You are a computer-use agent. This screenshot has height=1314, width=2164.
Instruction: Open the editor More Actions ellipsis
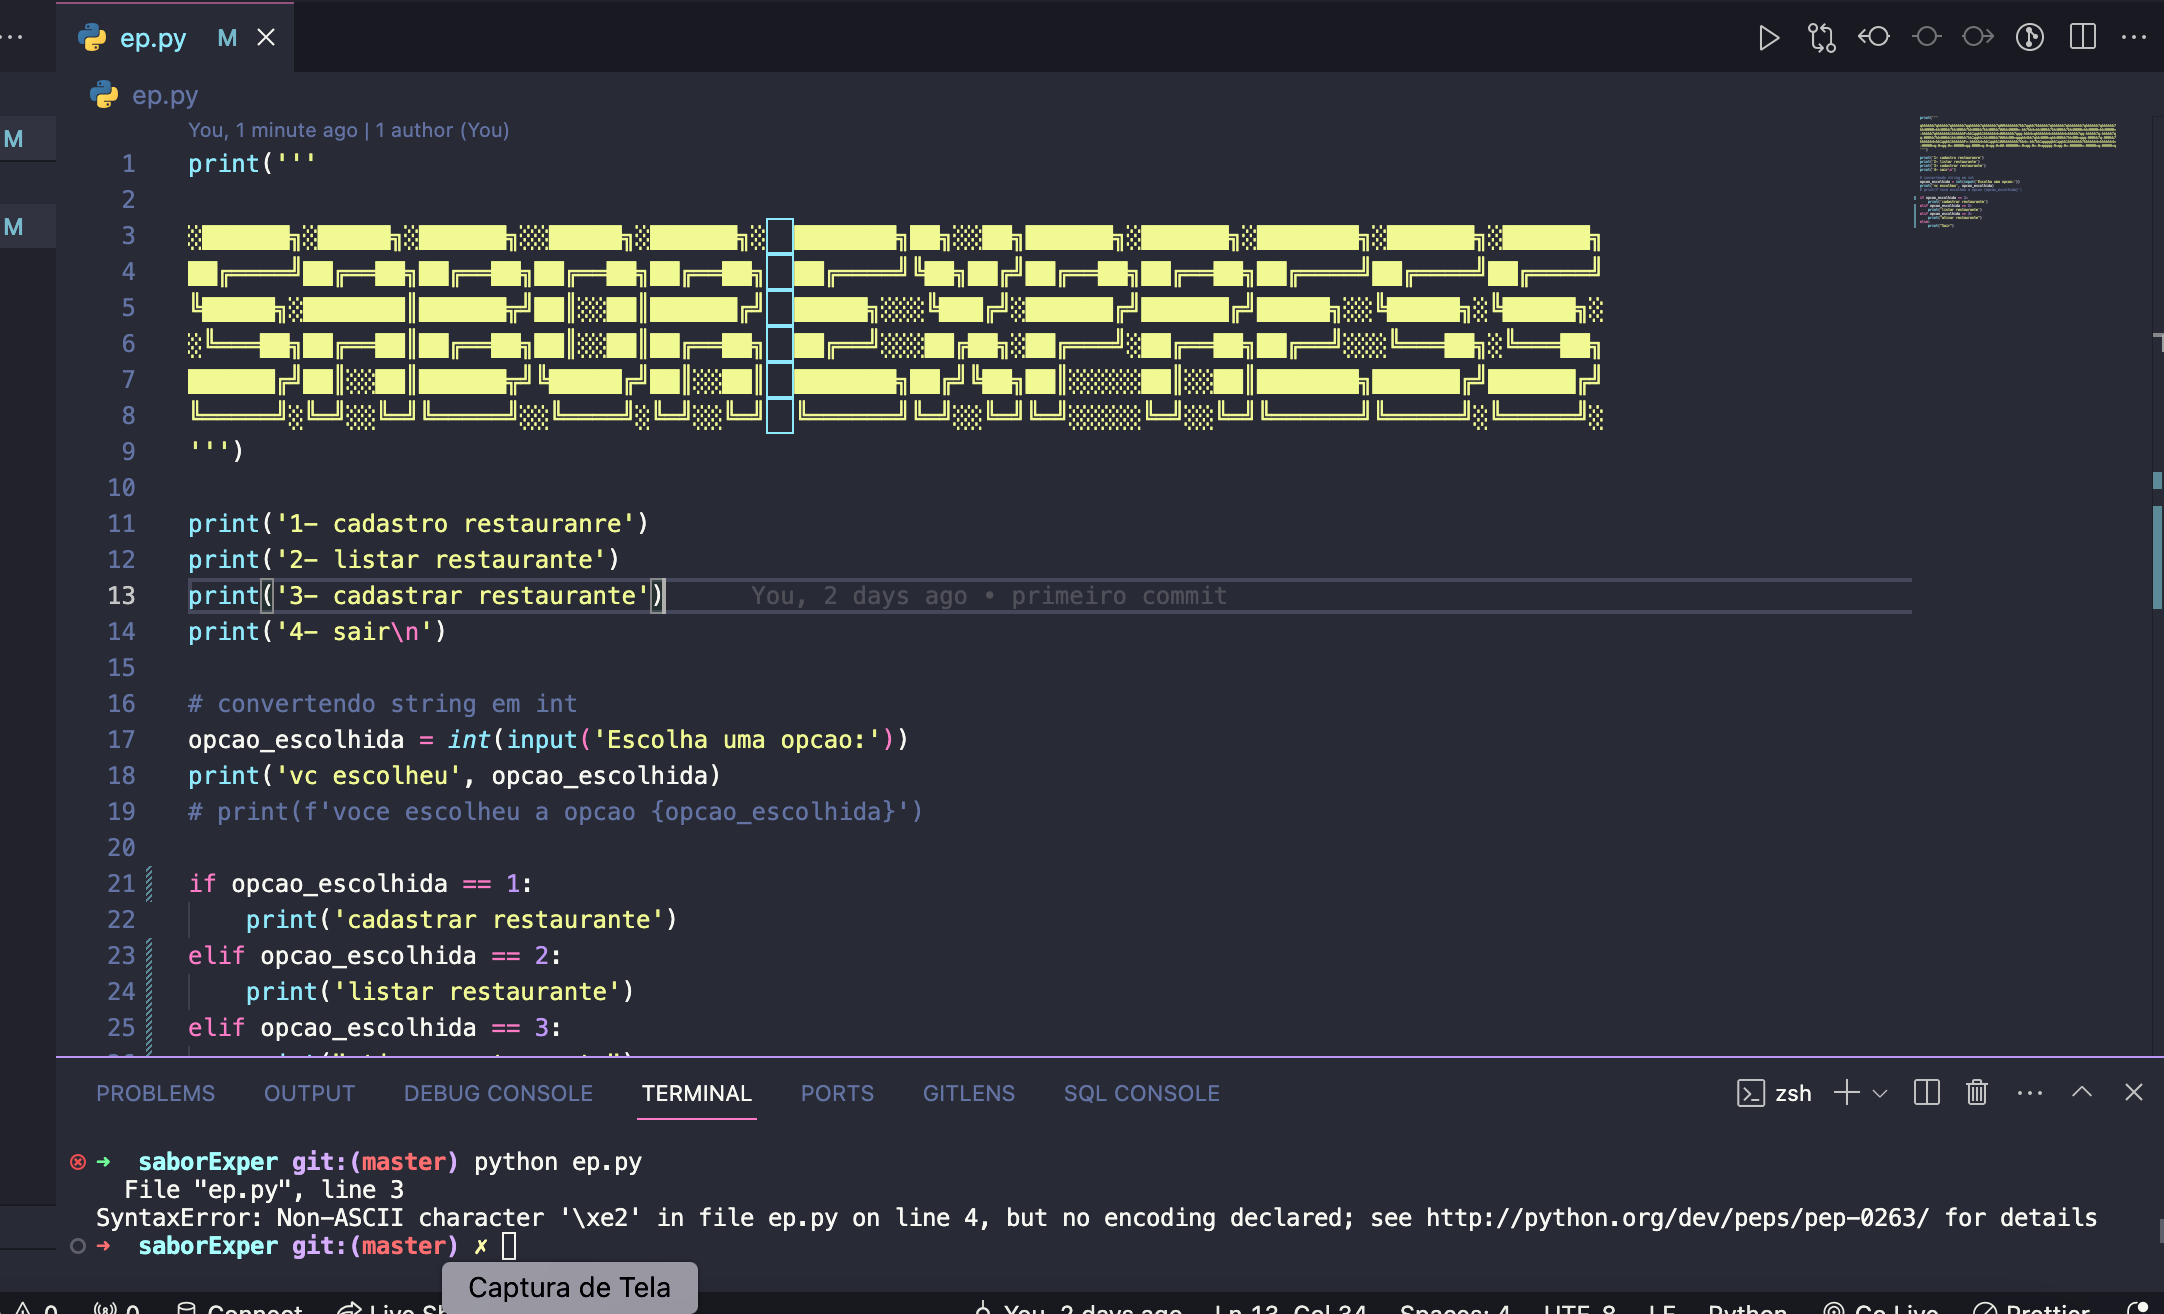coord(2134,38)
